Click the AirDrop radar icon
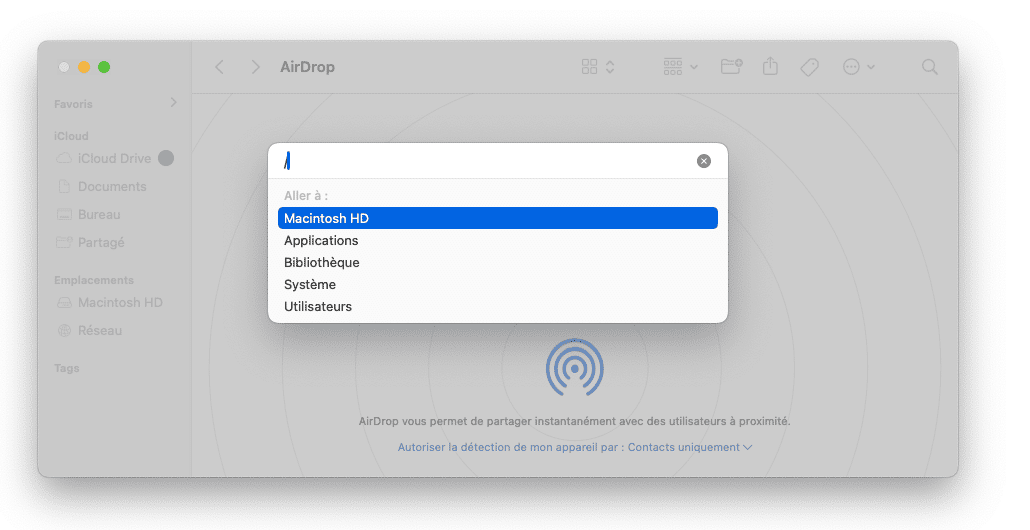The width and height of the screenshot is (1030, 530). [575, 368]
